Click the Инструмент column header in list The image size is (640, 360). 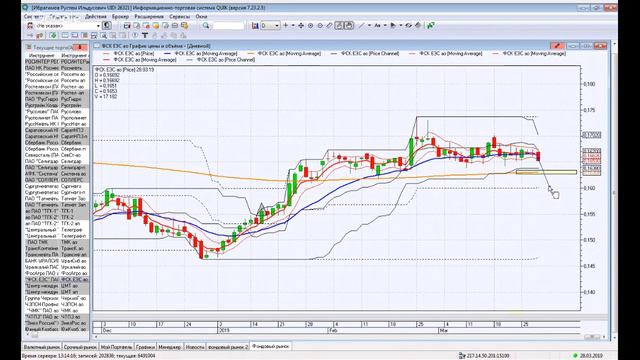pos(41,55)
